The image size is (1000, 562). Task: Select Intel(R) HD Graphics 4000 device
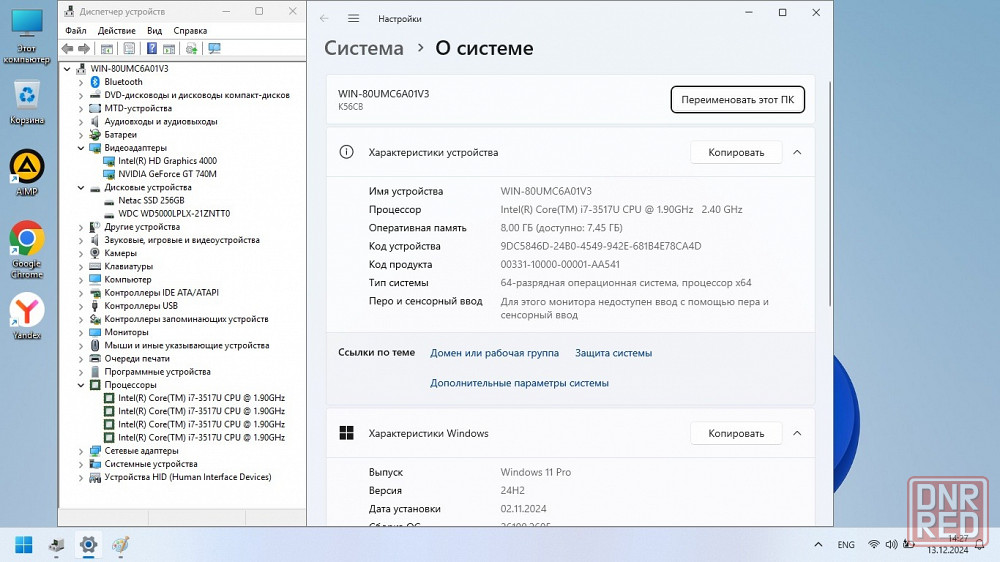click(x=167, y=161)
